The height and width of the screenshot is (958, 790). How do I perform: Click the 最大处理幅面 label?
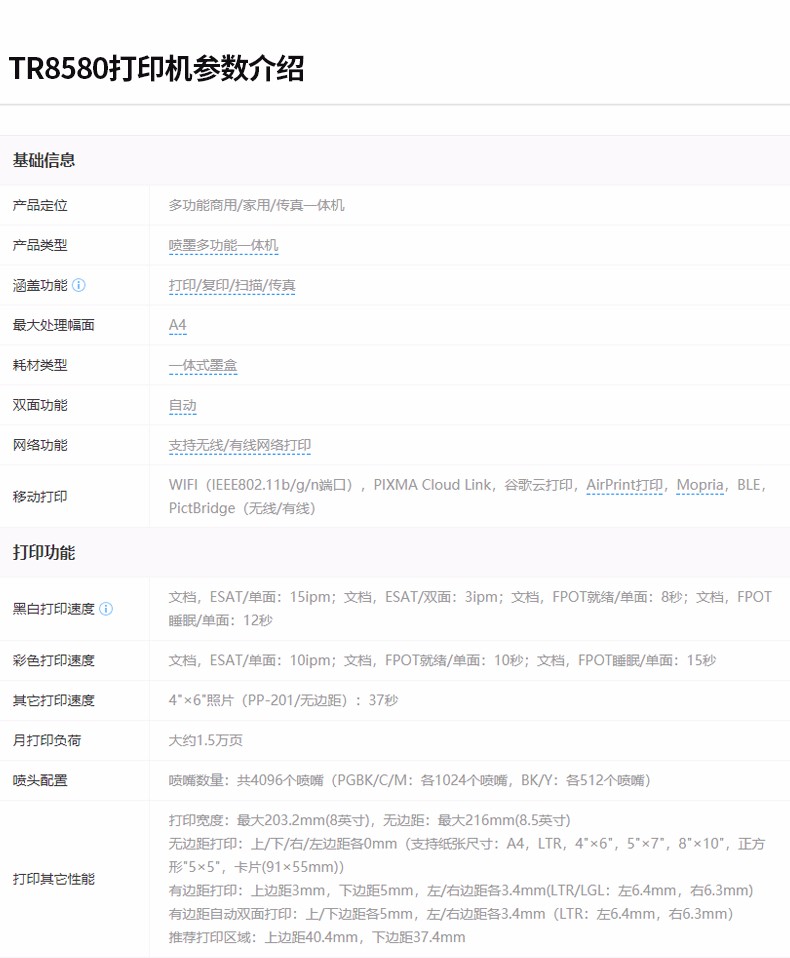click(54, 325)
